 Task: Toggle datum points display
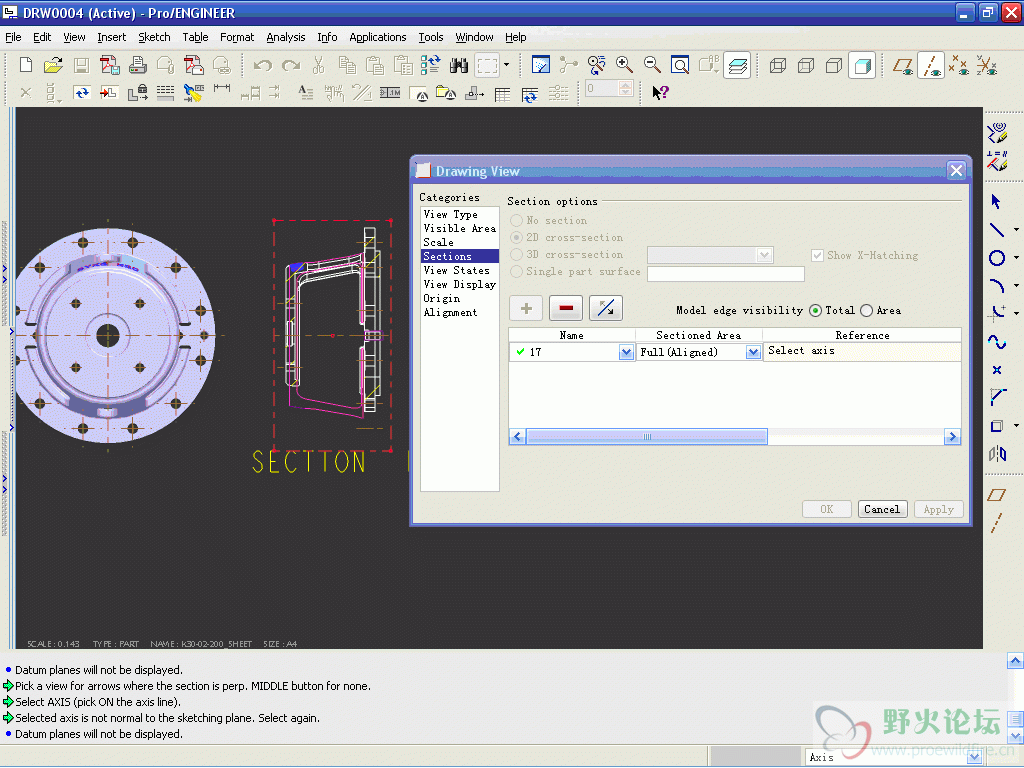tap(959, 65)
